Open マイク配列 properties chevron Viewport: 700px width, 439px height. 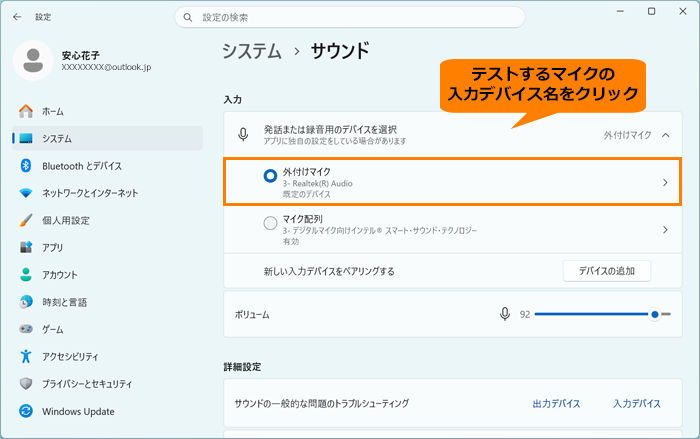tap(665, 230)
